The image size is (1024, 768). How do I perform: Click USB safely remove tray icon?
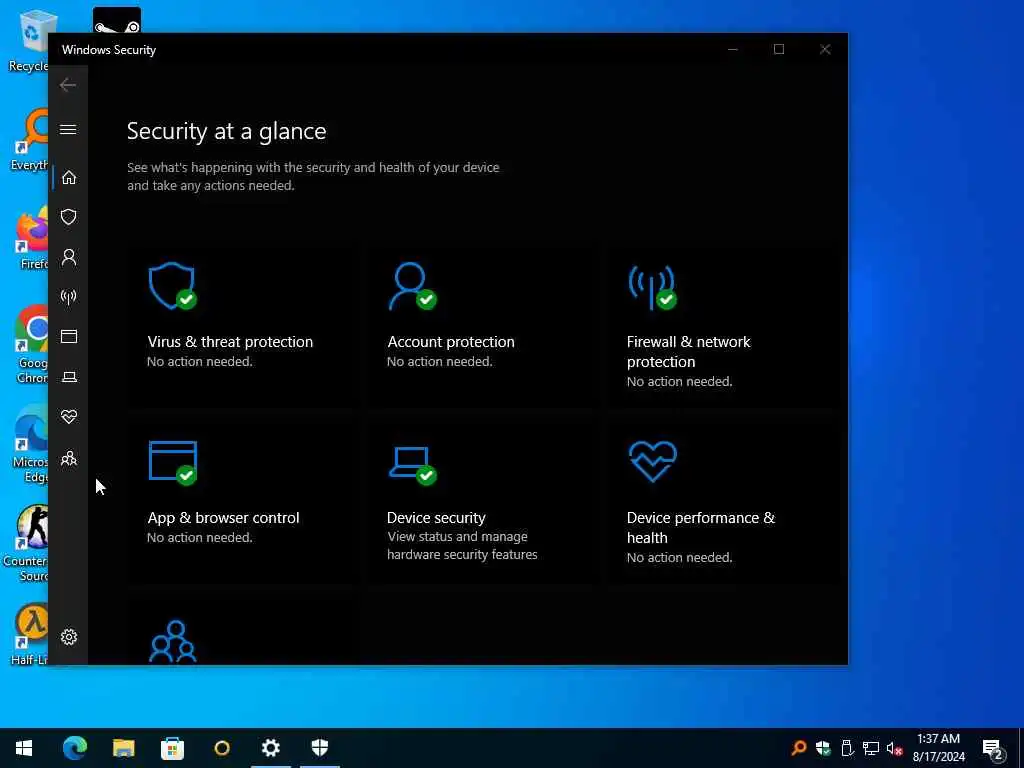[x=847, y=748]
